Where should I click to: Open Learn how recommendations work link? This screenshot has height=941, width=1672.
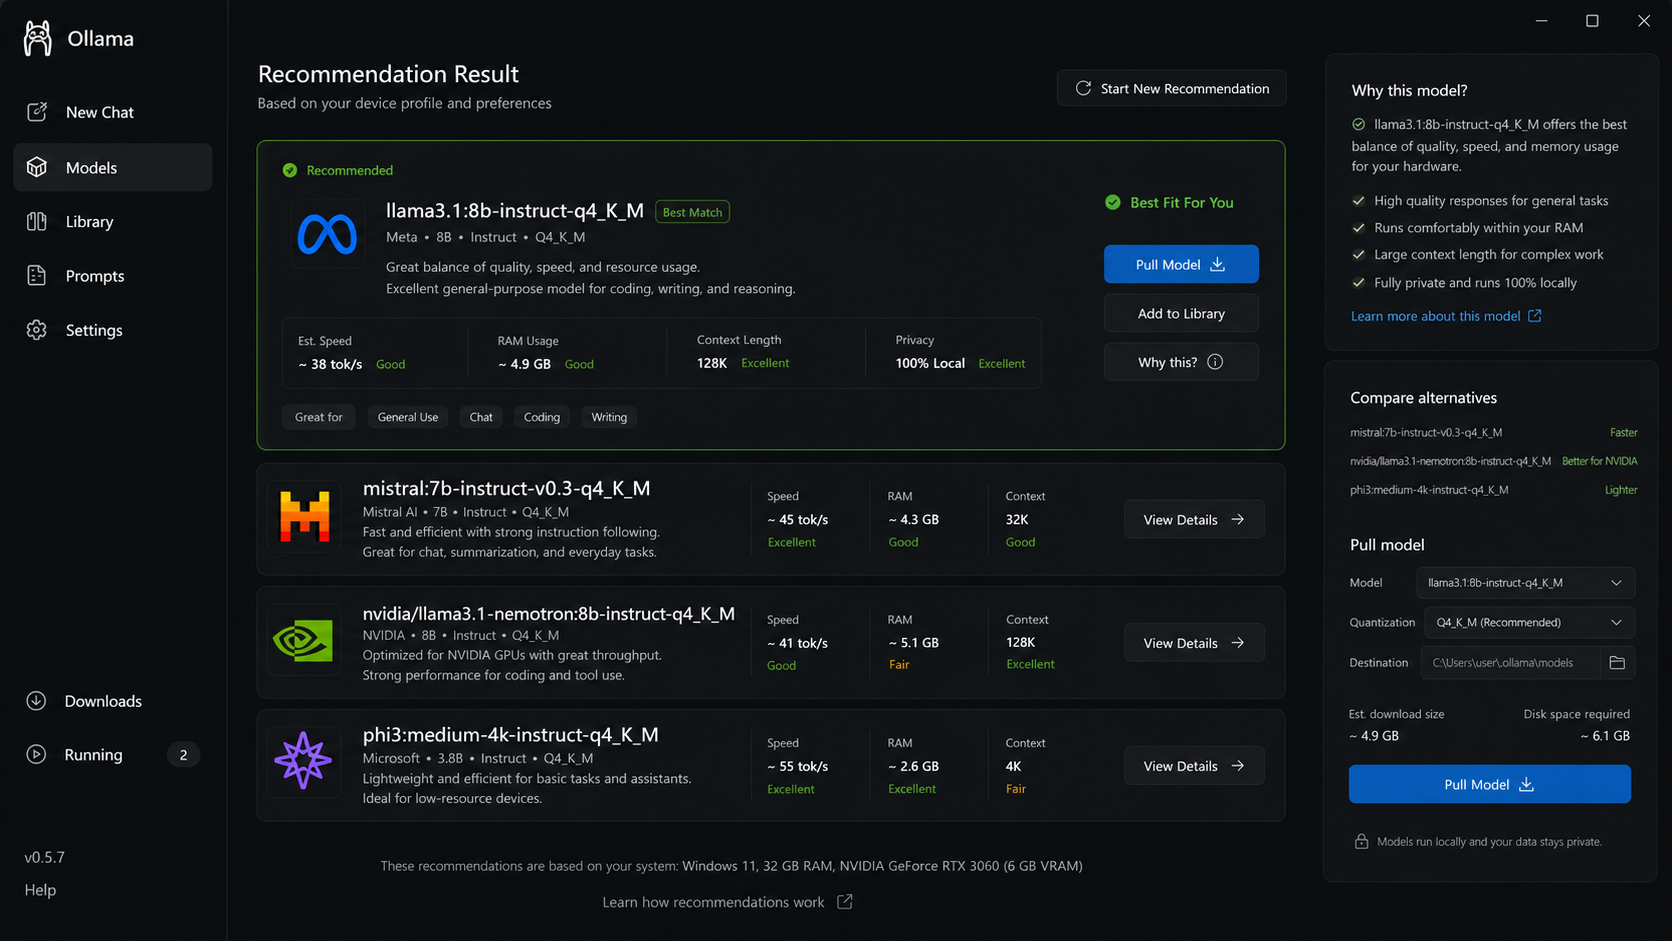click(x=727, y=902)
